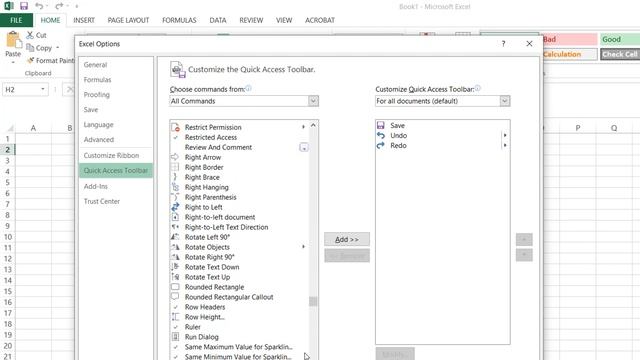Click the Copy icon in the ribbon
The height and width of the screenshot is (360, 640).
click(30, 48)
